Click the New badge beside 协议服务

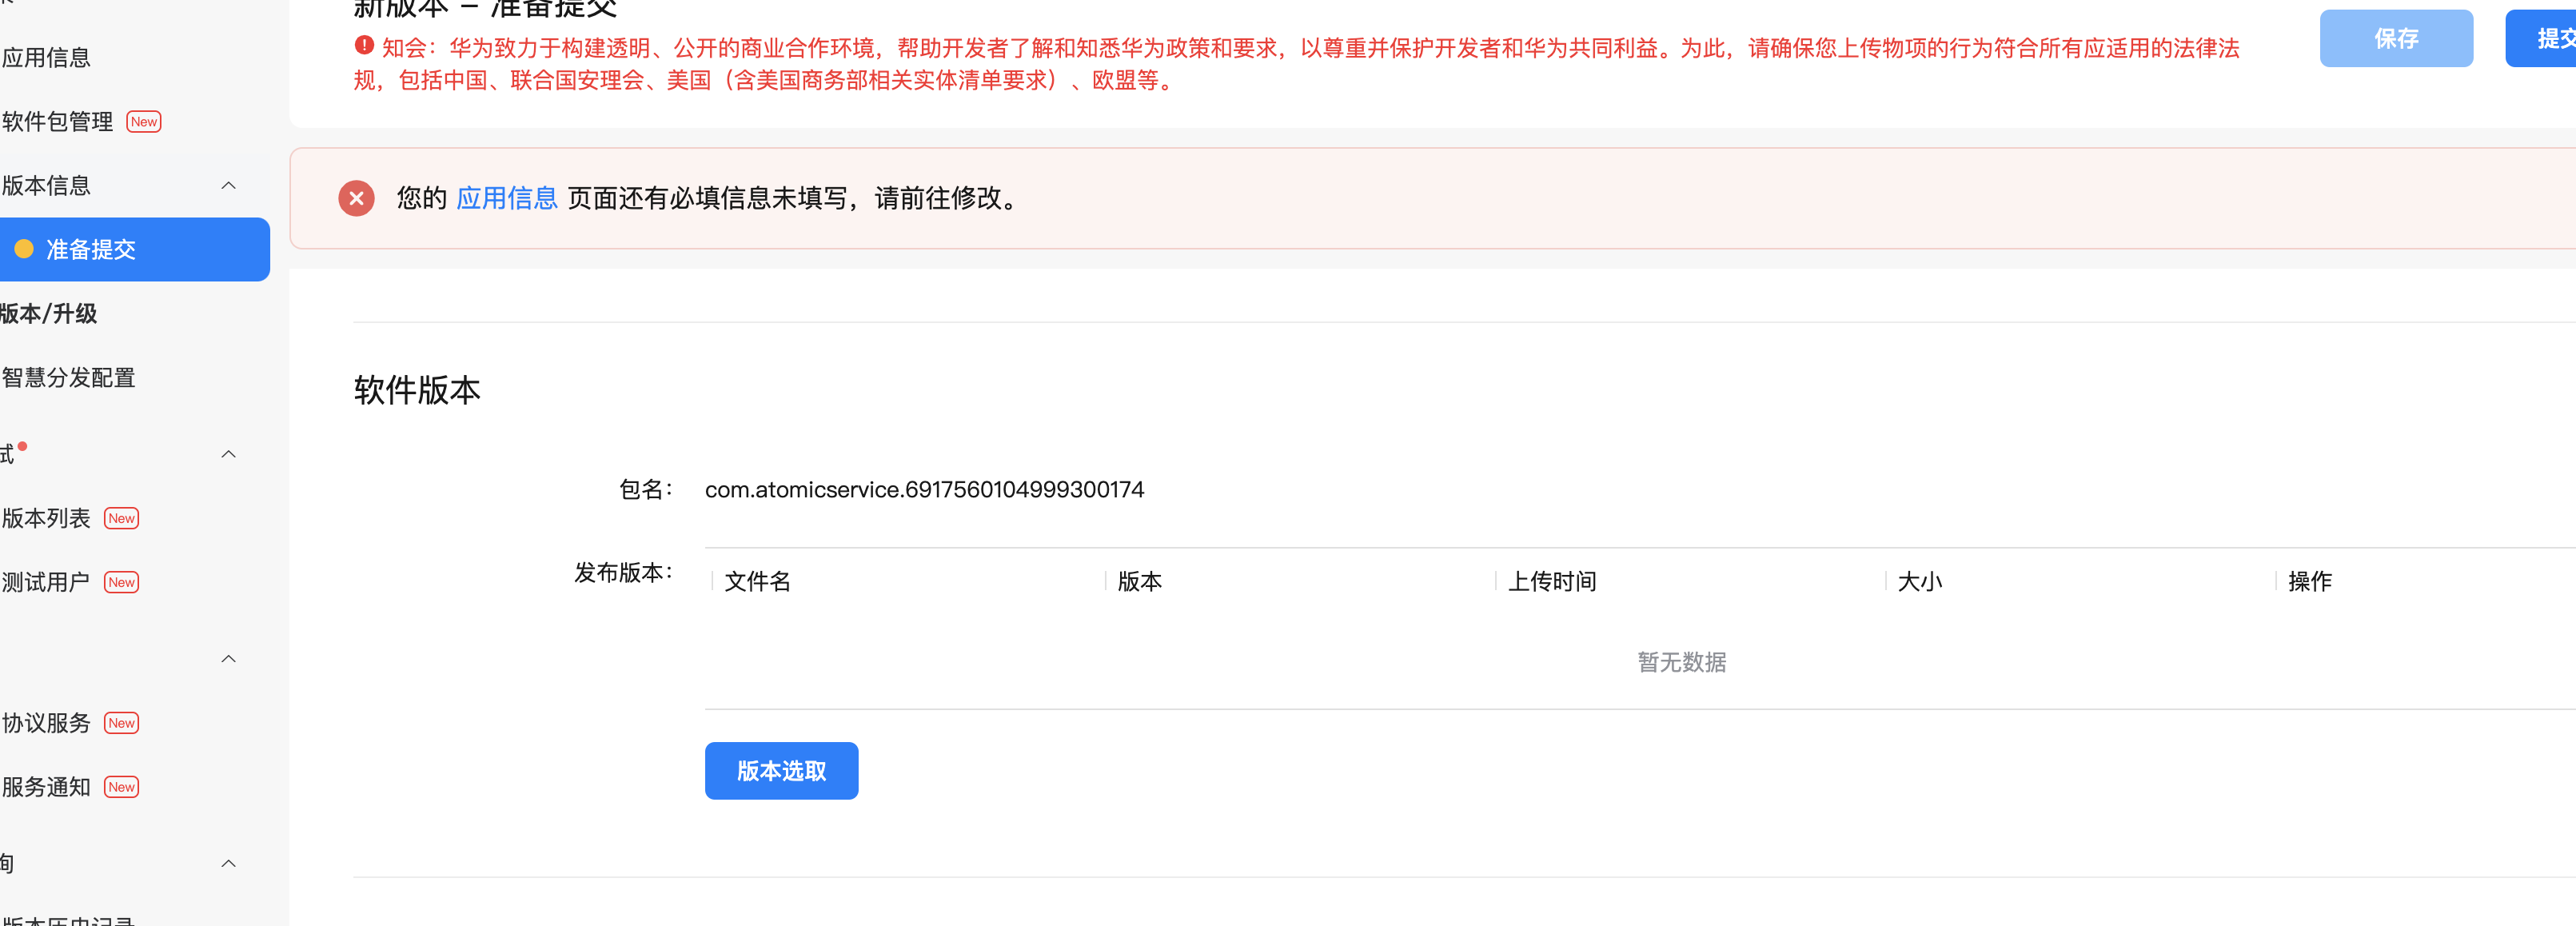pyautogui.click(x=122, y=723)
